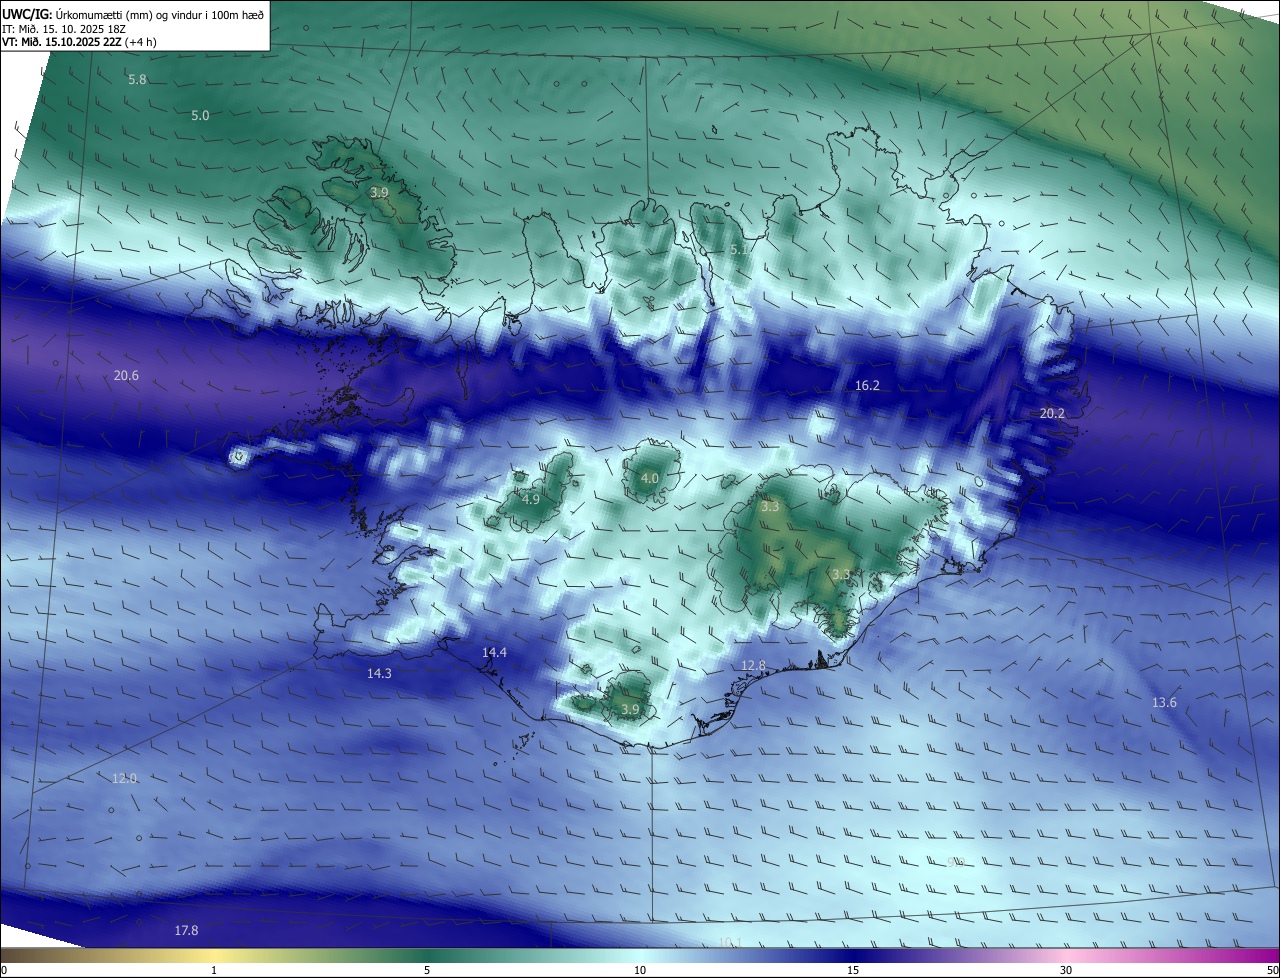Click the 1 tick on the colour scale

click(x=214, y=970)
